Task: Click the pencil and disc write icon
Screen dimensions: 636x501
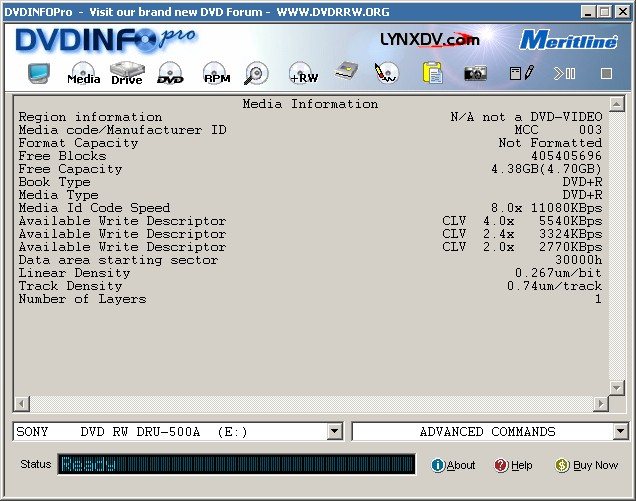Action: tap(386, 73)
